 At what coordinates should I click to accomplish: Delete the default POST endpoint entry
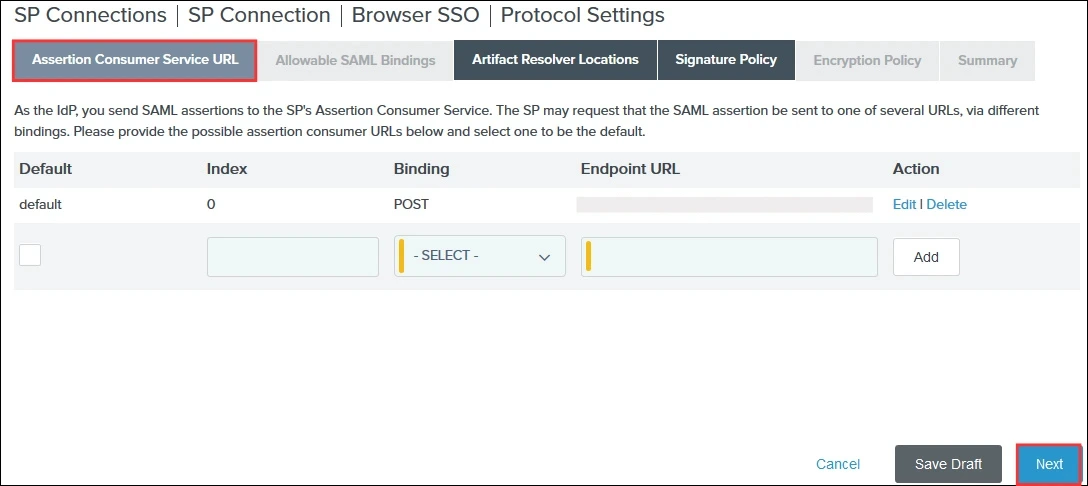pos(946,204)
